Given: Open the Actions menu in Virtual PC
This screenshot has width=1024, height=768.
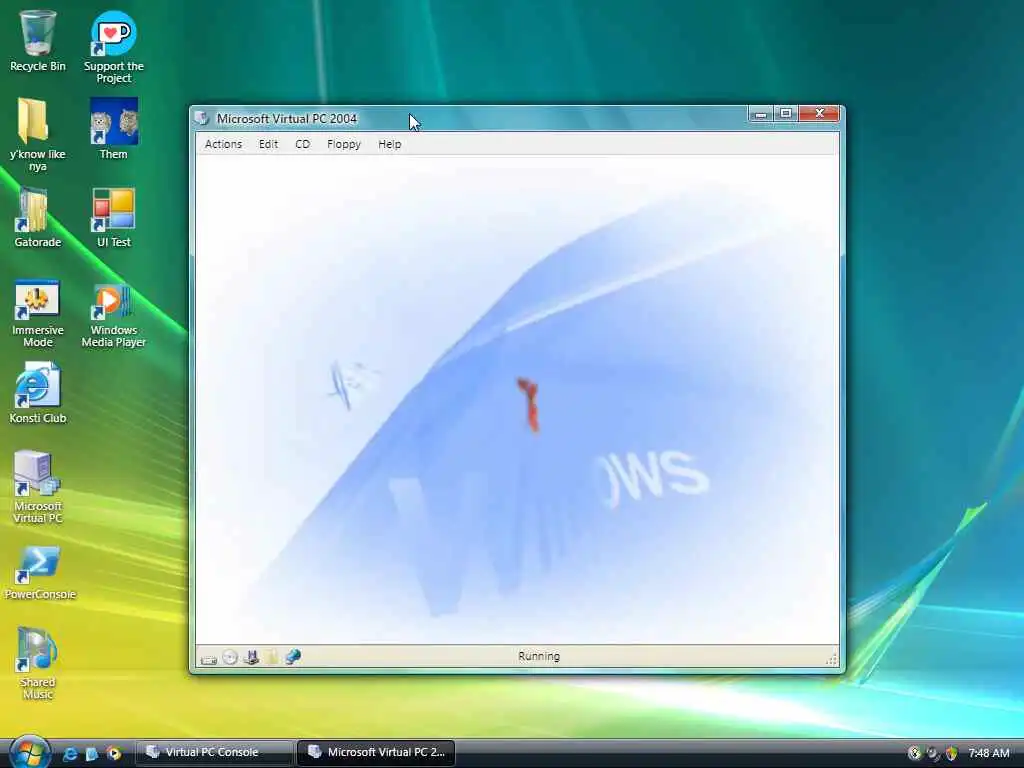Looking at the screenshot, I should click(223, 144).
